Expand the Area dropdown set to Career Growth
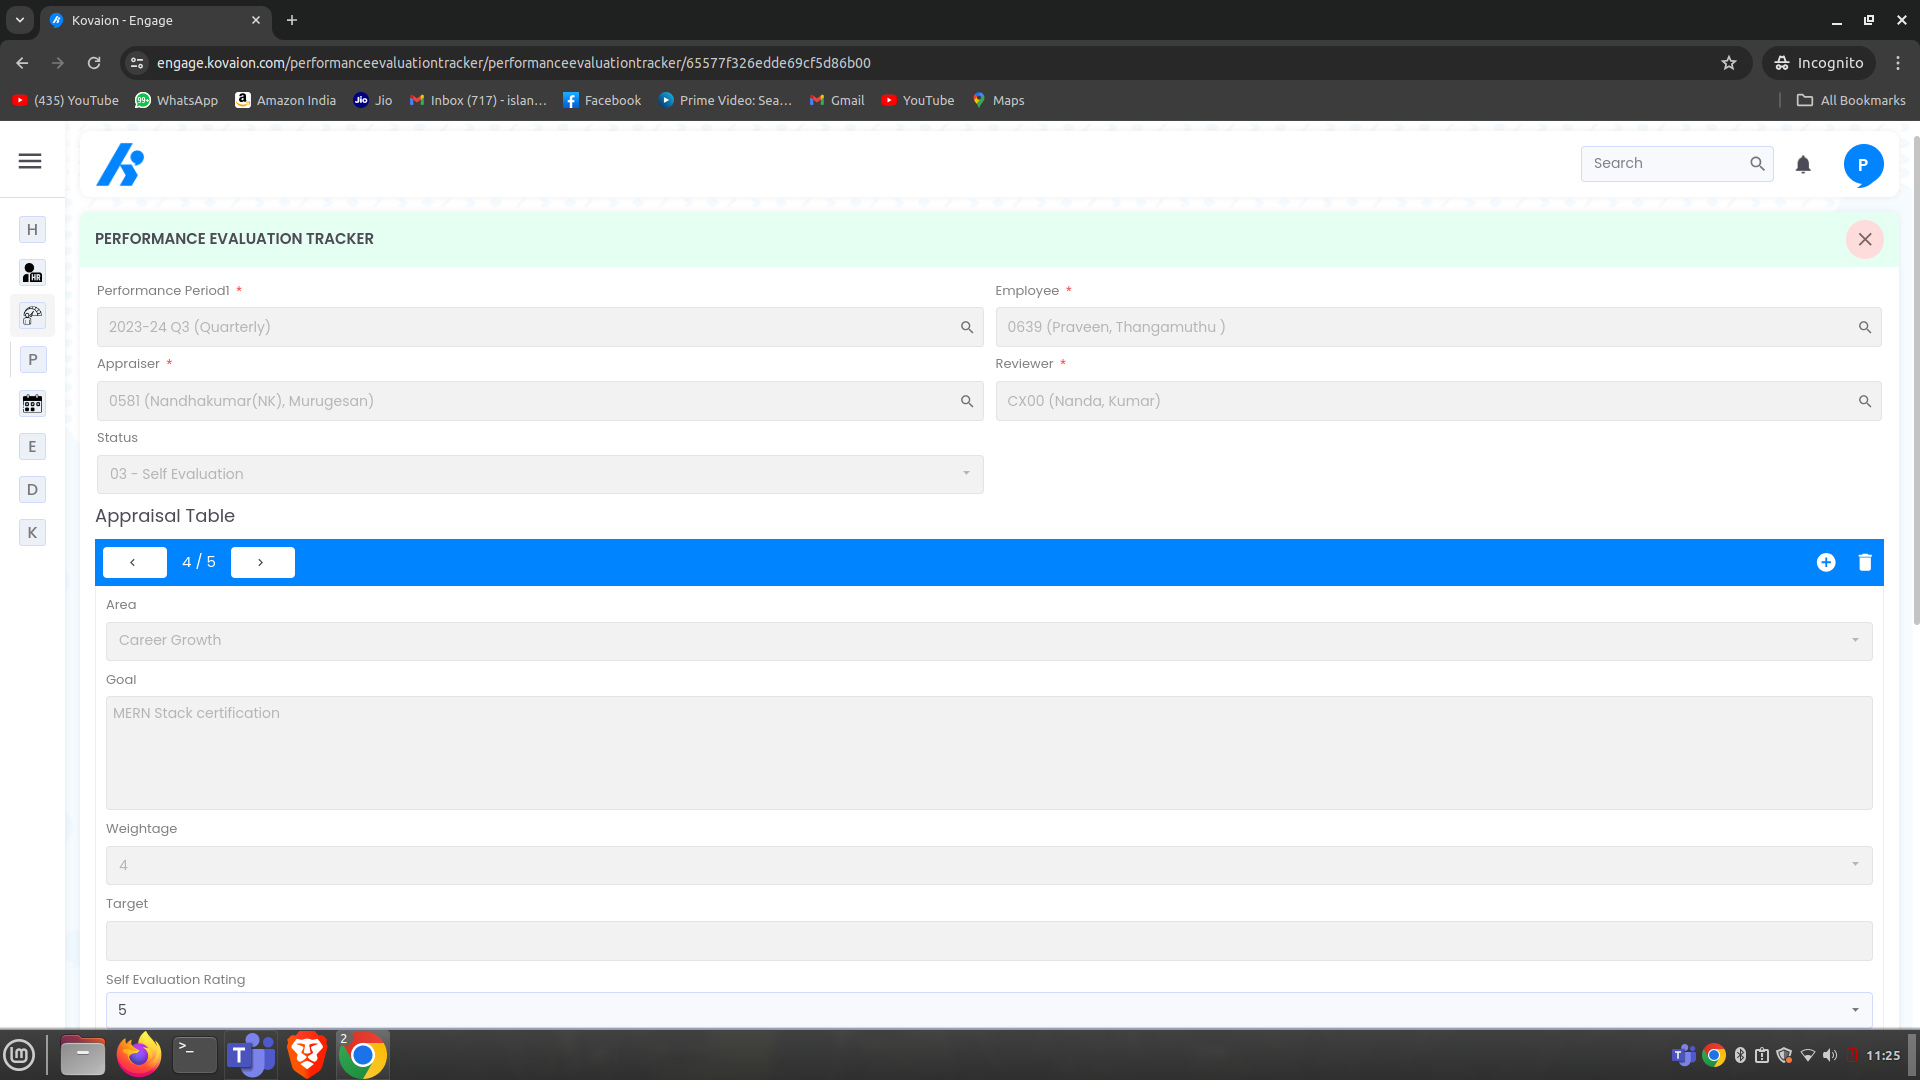The image size is (1920, 1080). pos(1857,640)
